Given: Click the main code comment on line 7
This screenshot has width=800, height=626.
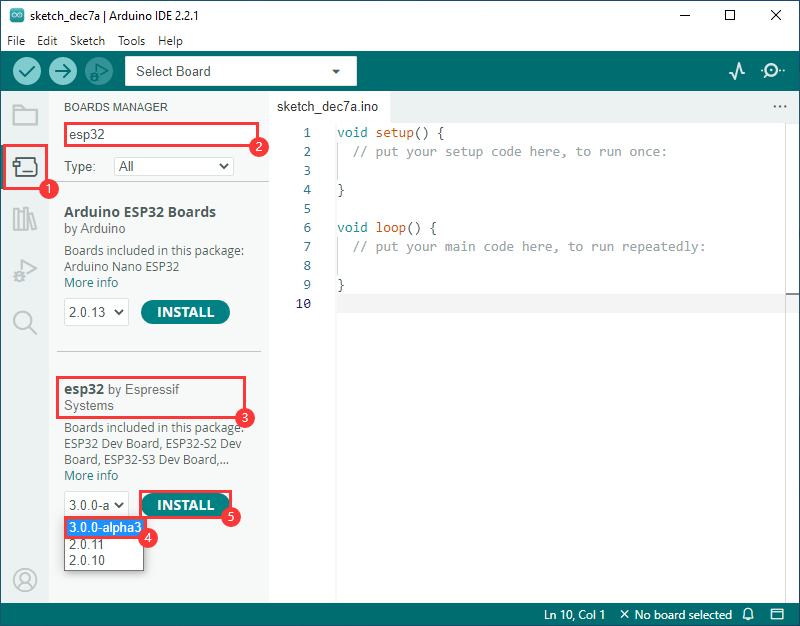Looking at the screenshot, I should click(x=529, y=246).
